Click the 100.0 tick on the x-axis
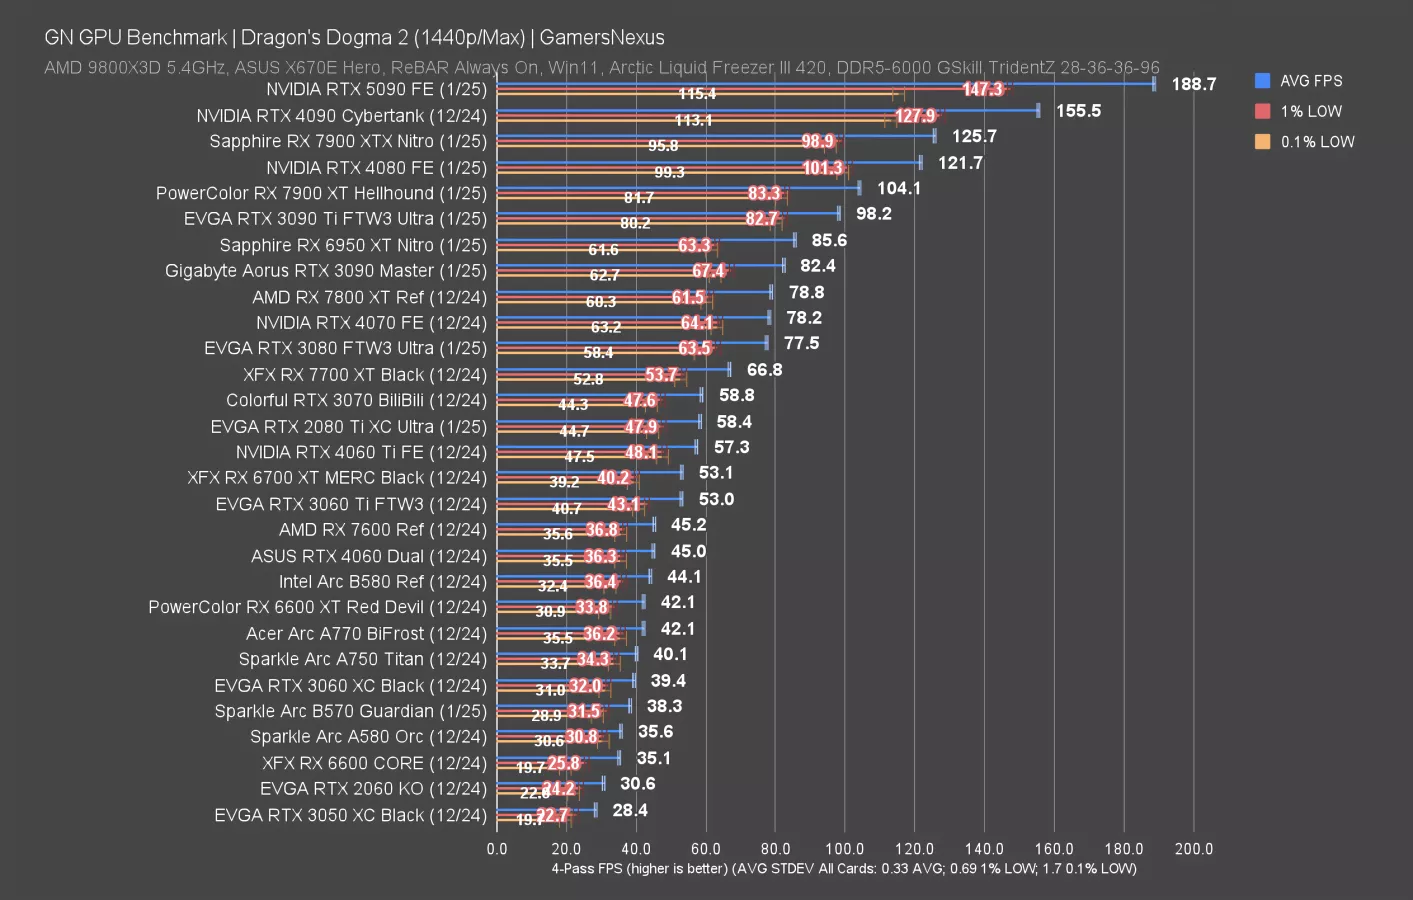The image size is (1413, 900). pyautogui.click(x=845, y=849)
